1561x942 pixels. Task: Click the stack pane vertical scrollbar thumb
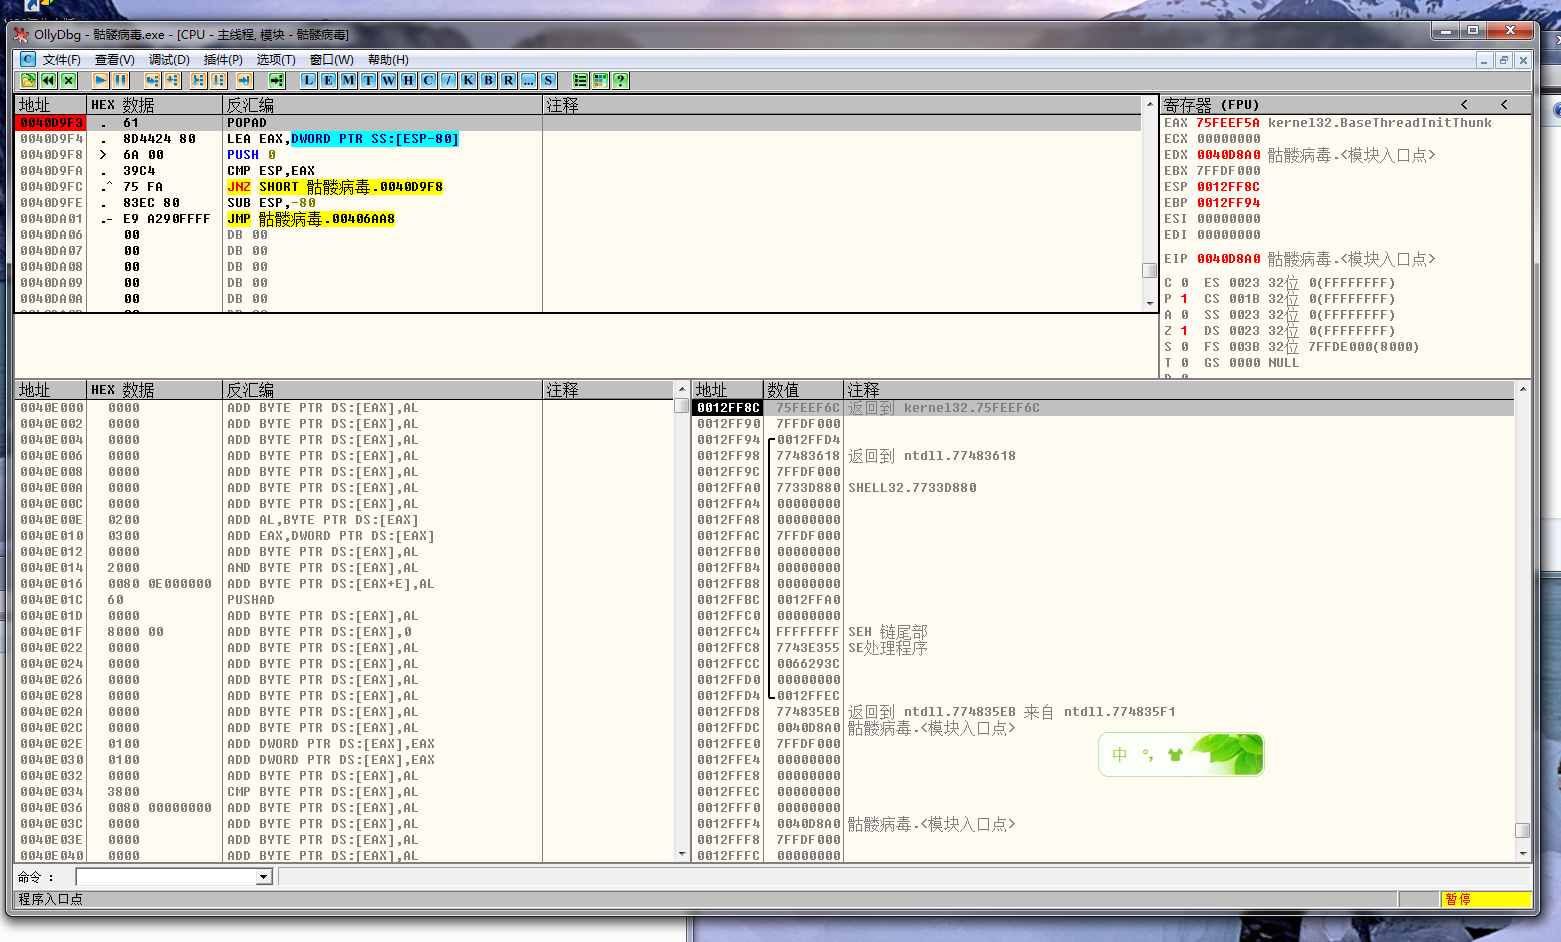tap(1522, 830)
